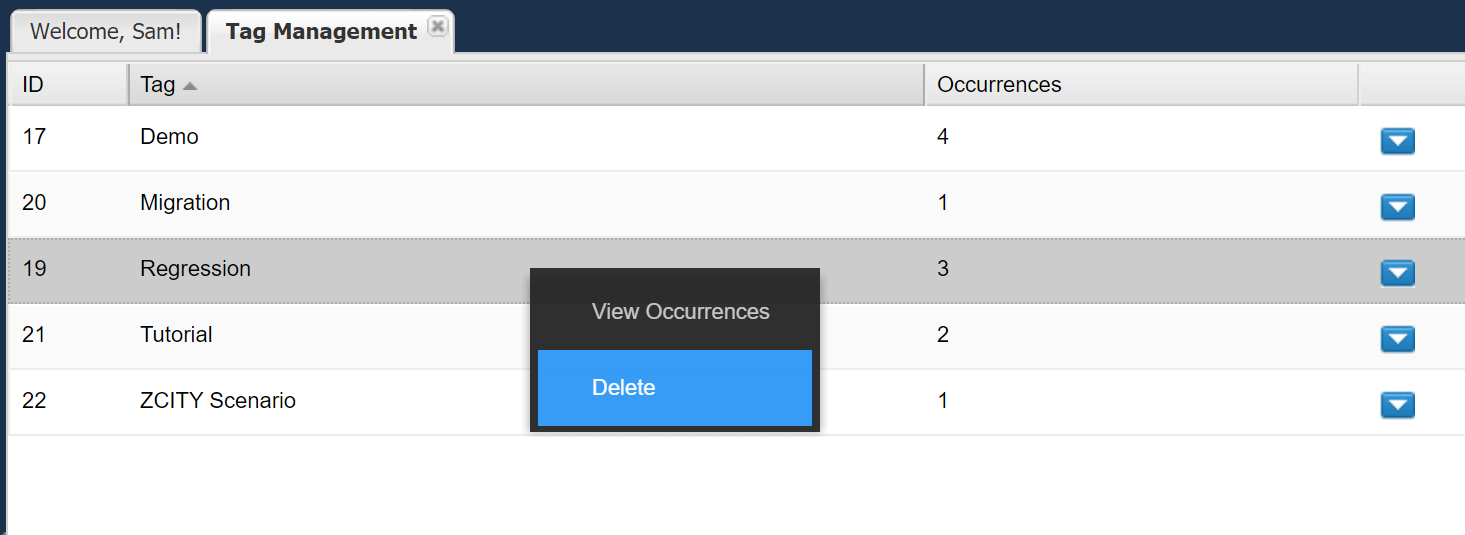Open the action dropdown for Migration row
Screen dimensions: 1465x535
point(1397,207)
